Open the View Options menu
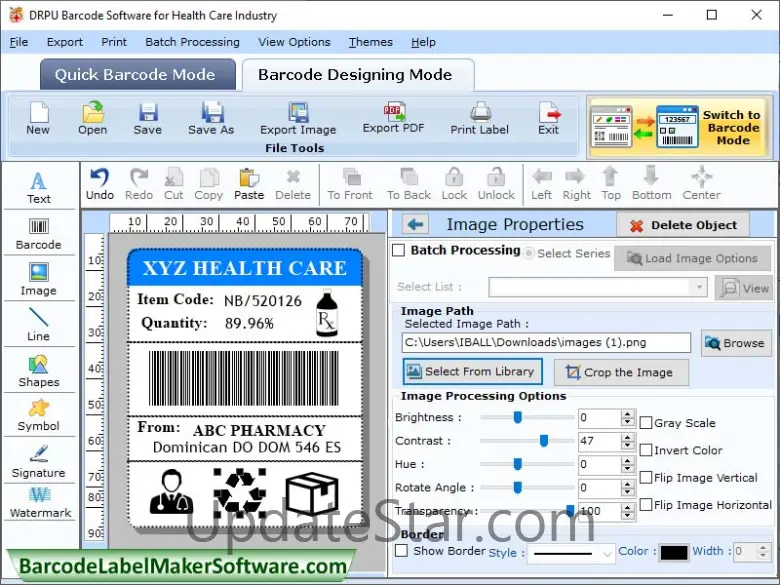This screenshot has width=780, height=585. click(x=294, y=42)
